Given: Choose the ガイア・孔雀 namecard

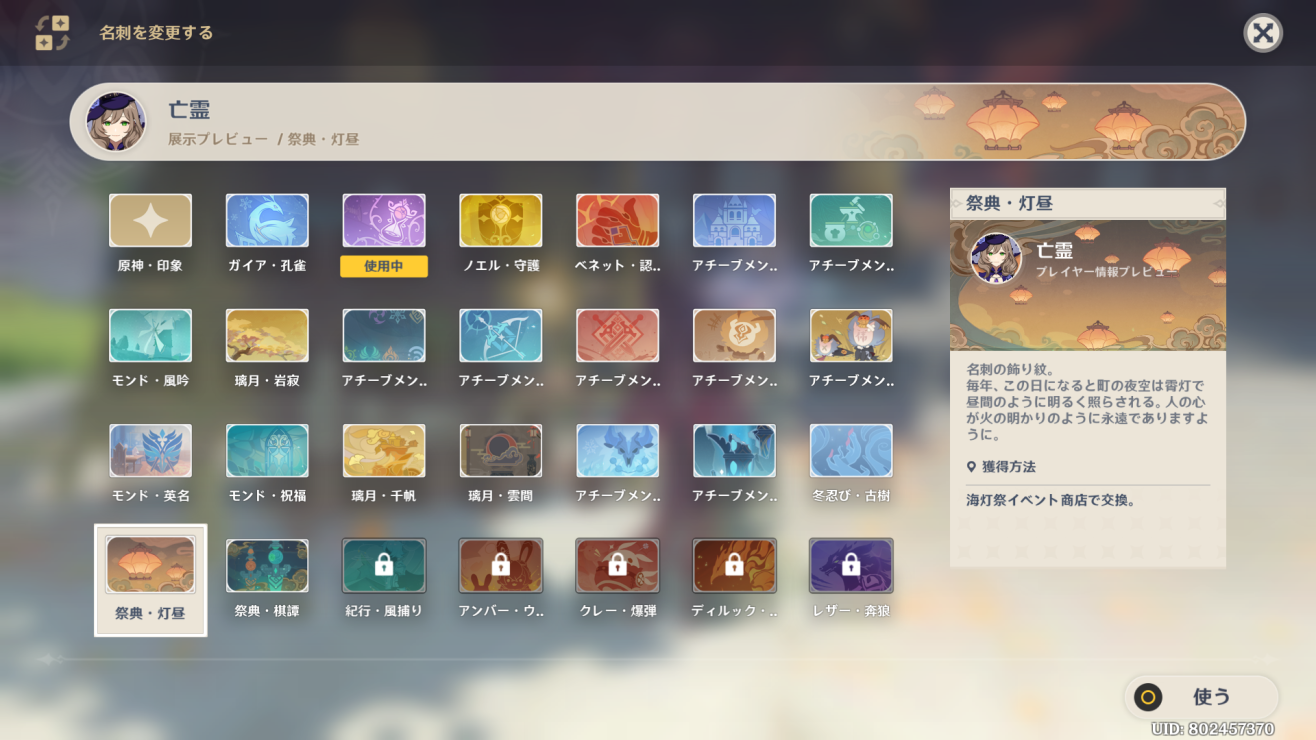Looking at the screenshot, I should 267,221.
